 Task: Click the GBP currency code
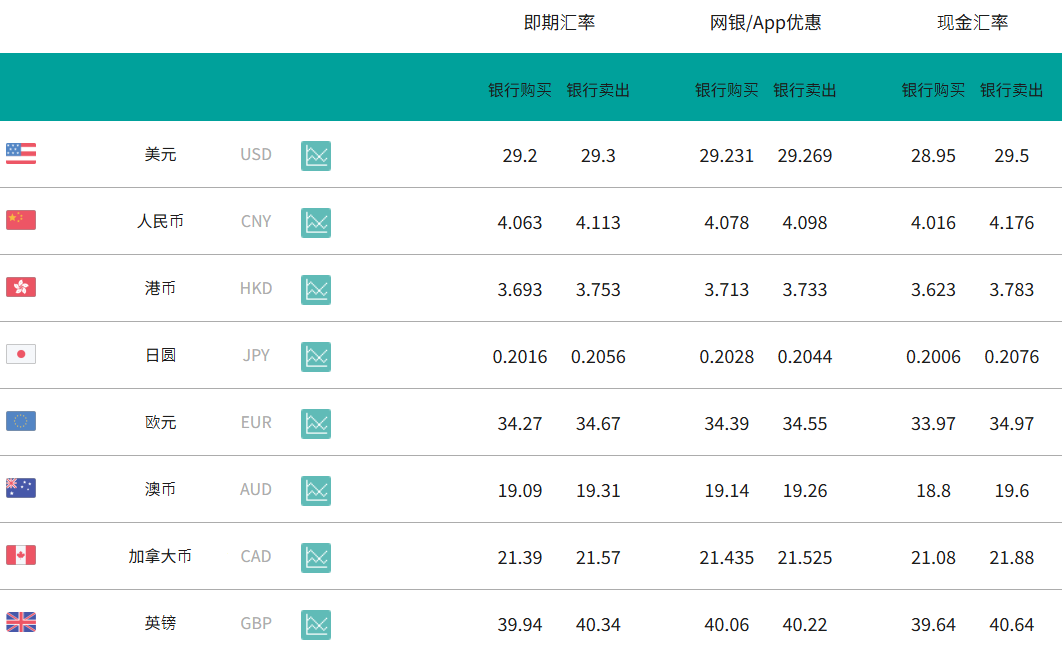[256, 623]
